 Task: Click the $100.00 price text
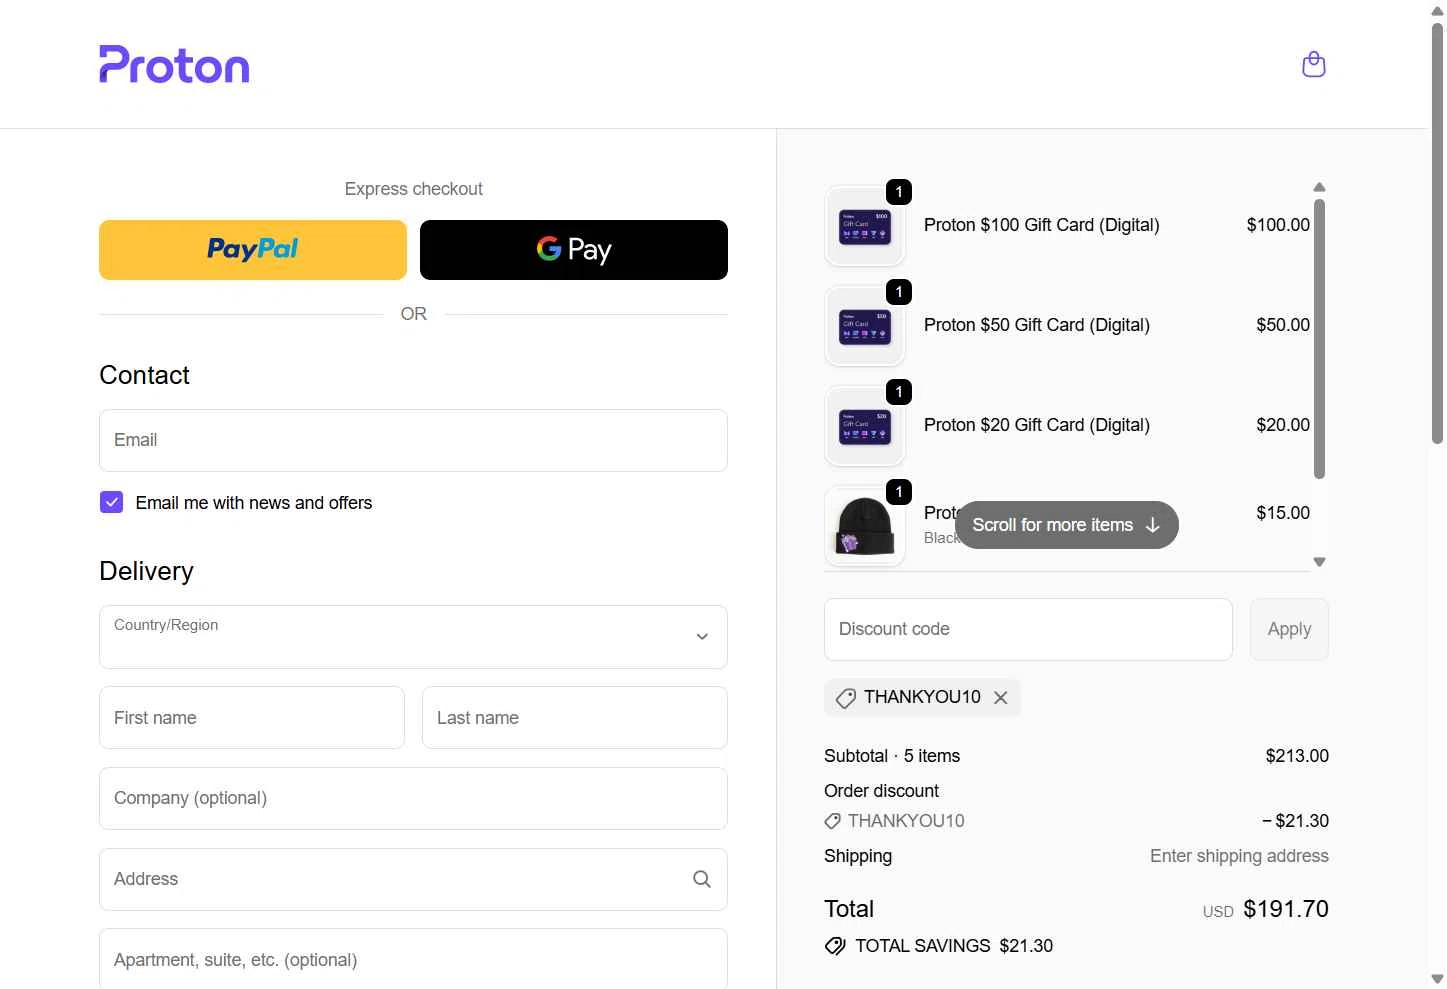point(1278,225)
